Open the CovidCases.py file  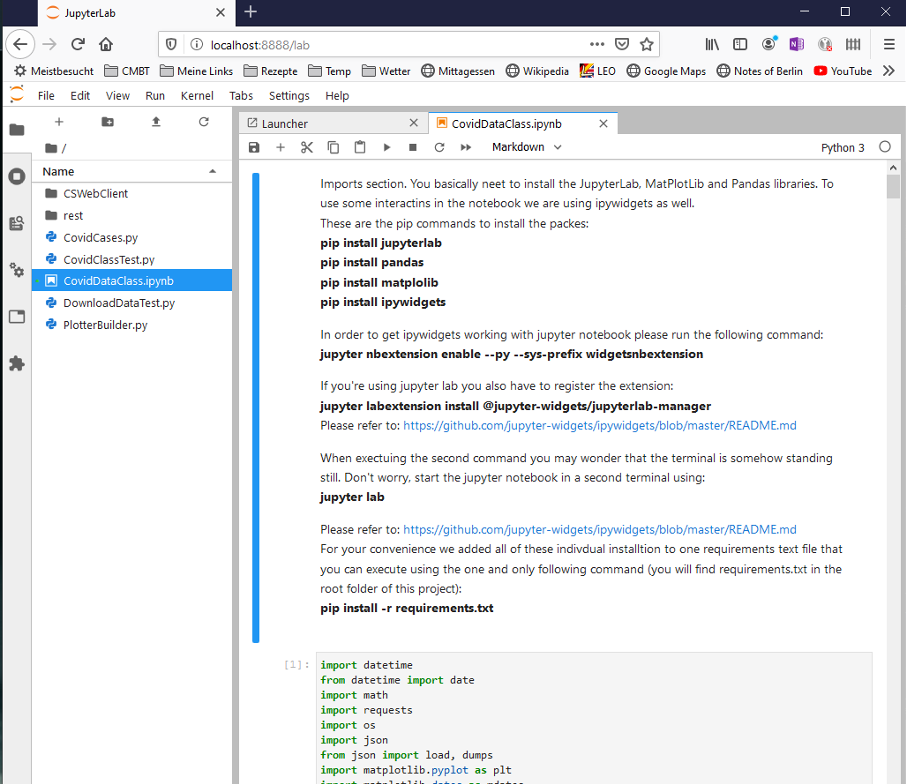(100, 238)
